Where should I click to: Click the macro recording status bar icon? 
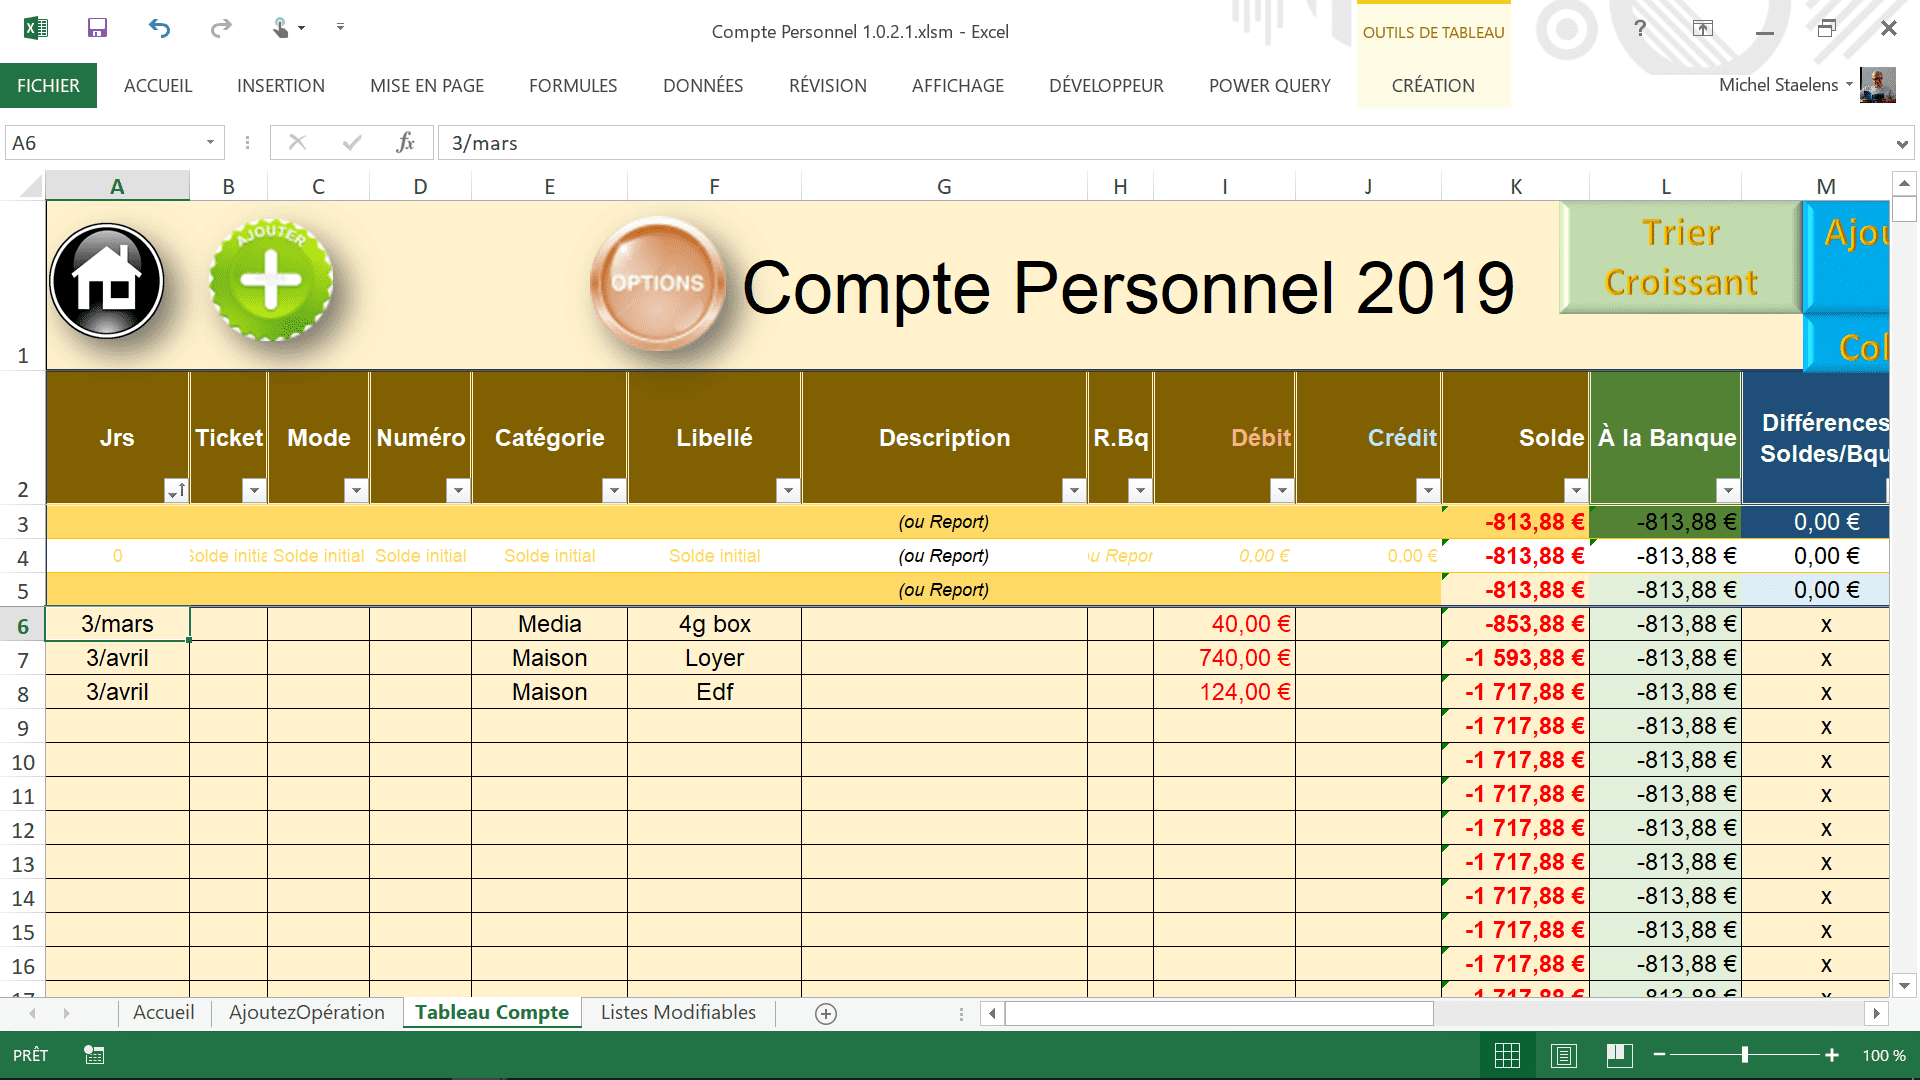coord(94,1055)
